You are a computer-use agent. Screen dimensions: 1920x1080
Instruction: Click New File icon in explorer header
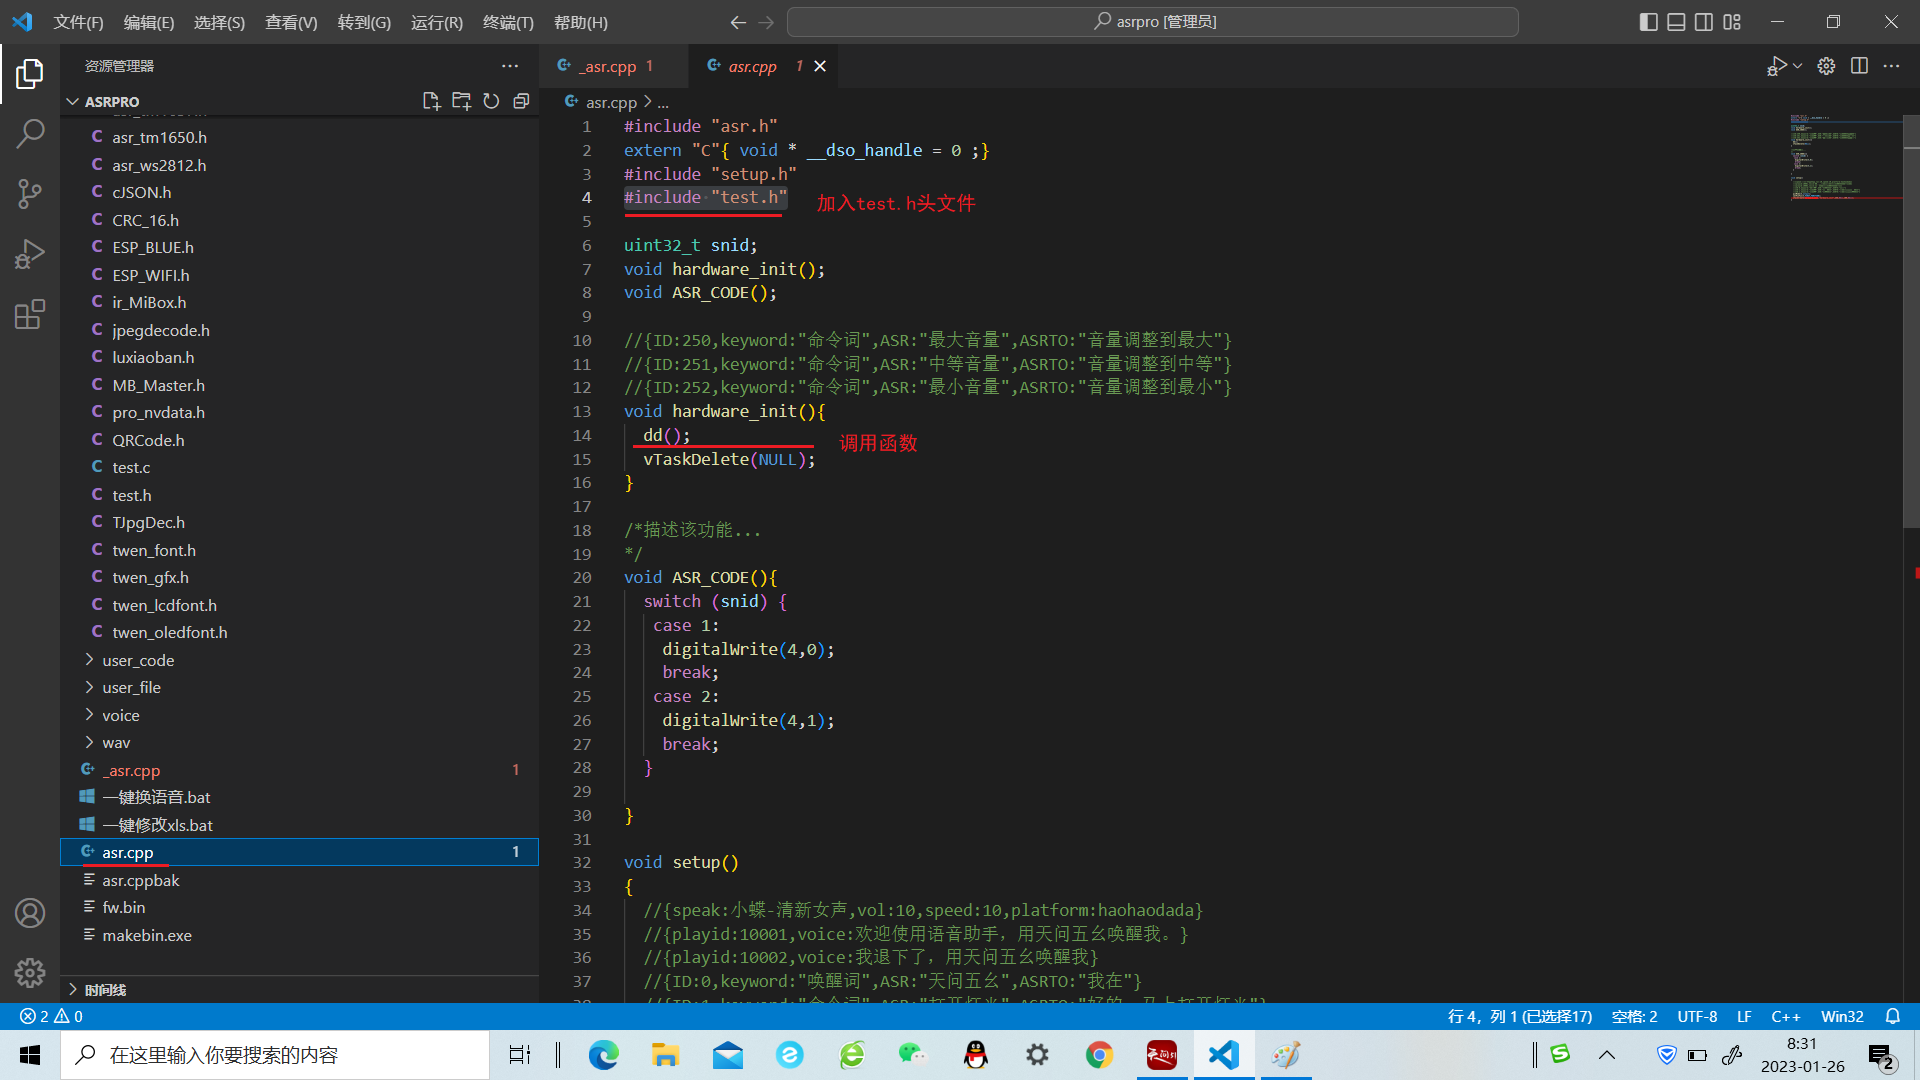point(431,101)
